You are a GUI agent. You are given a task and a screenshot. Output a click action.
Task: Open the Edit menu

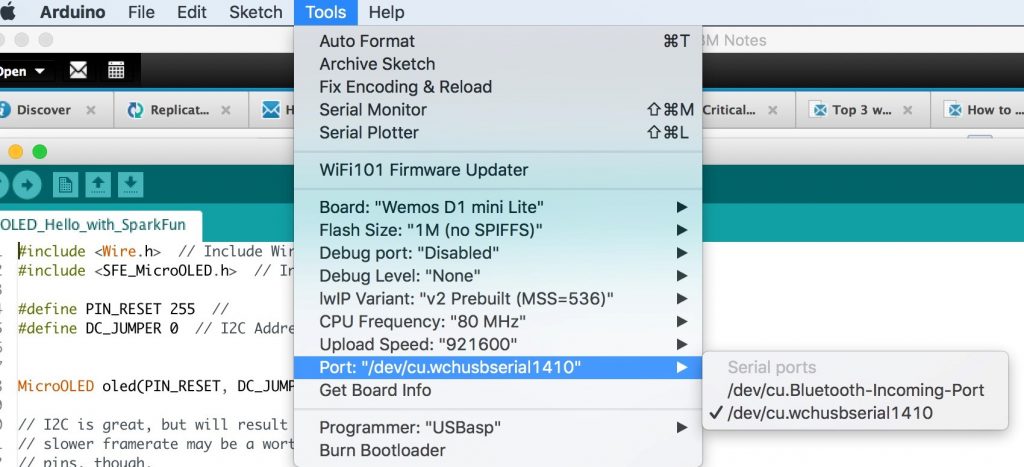tap(192, 12)
